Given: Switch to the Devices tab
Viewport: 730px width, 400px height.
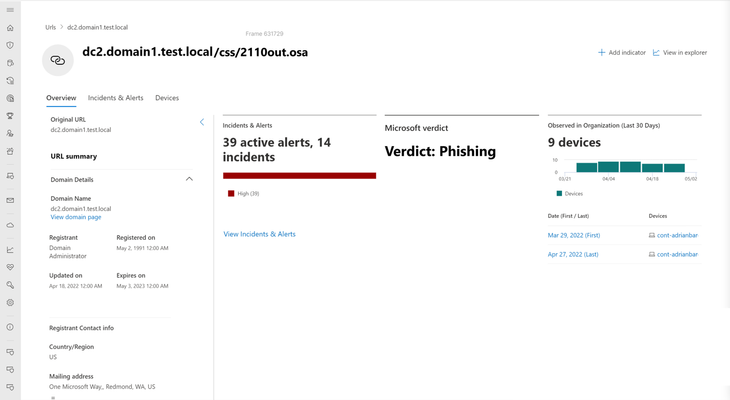Looking at the screenshot, I should [x=167, y=98].
